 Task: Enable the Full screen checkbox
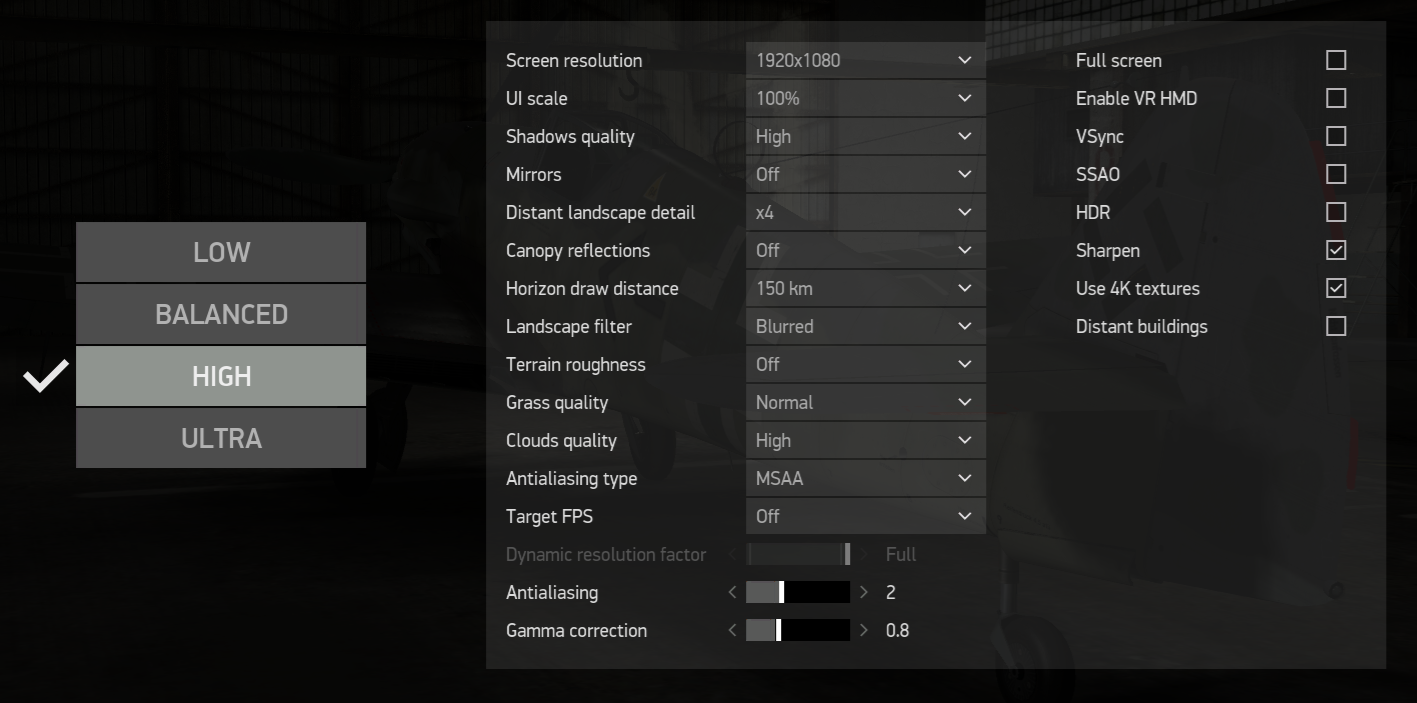click(x=1336, y=60)
